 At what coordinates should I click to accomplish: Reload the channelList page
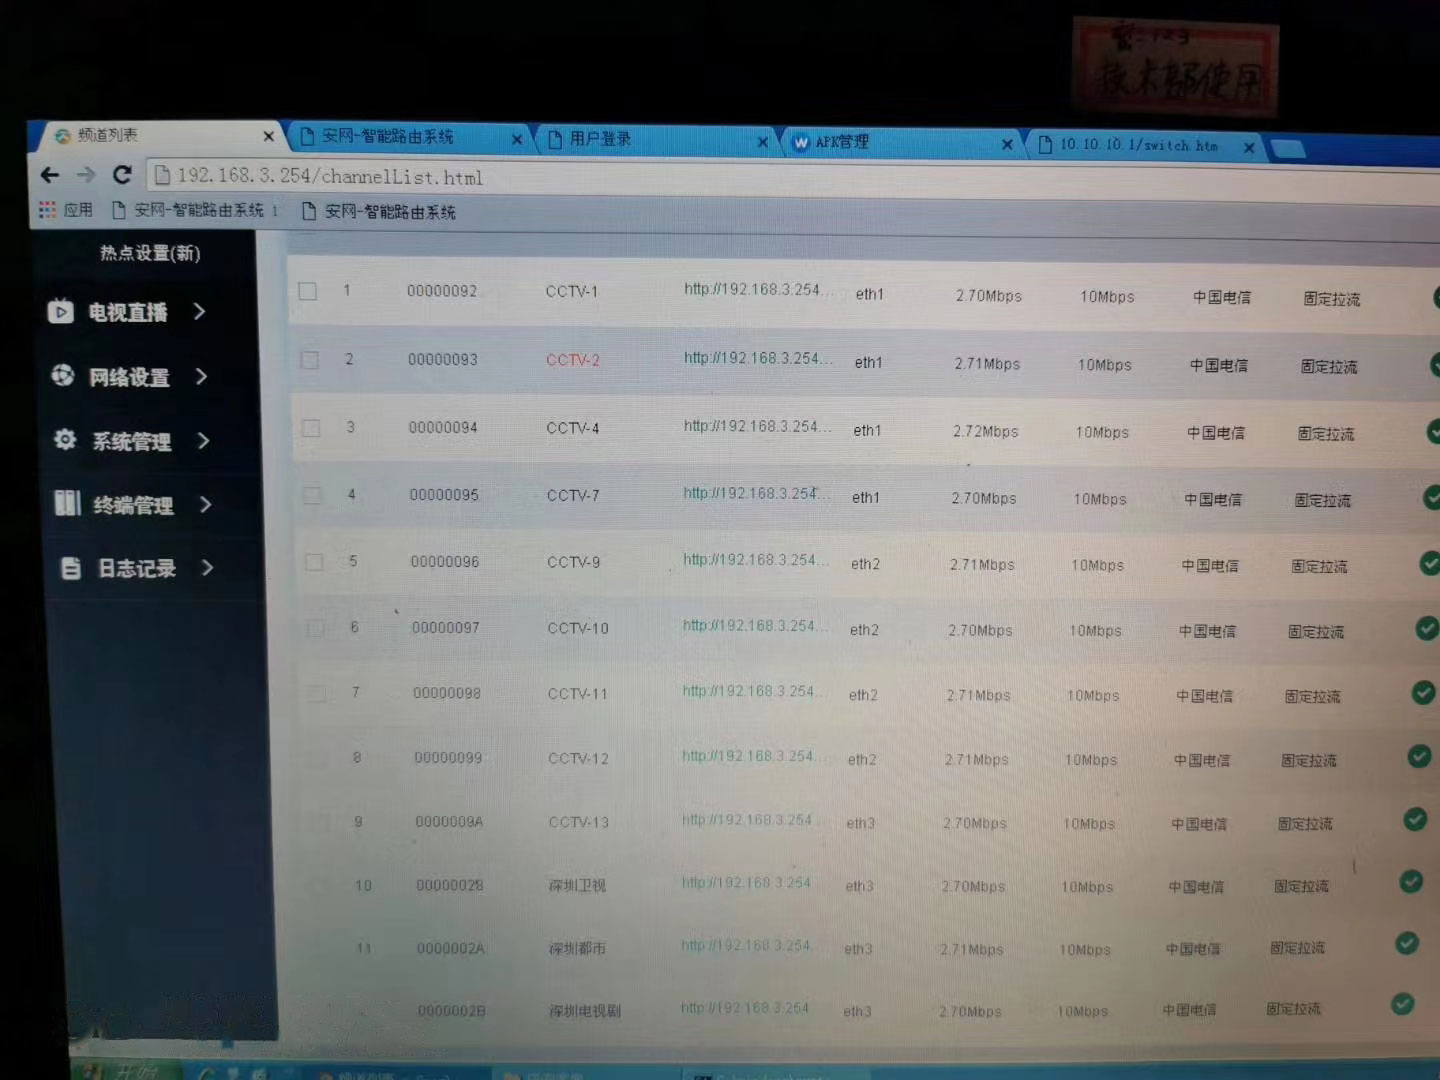pyautogui.click(x=122, y=175)
